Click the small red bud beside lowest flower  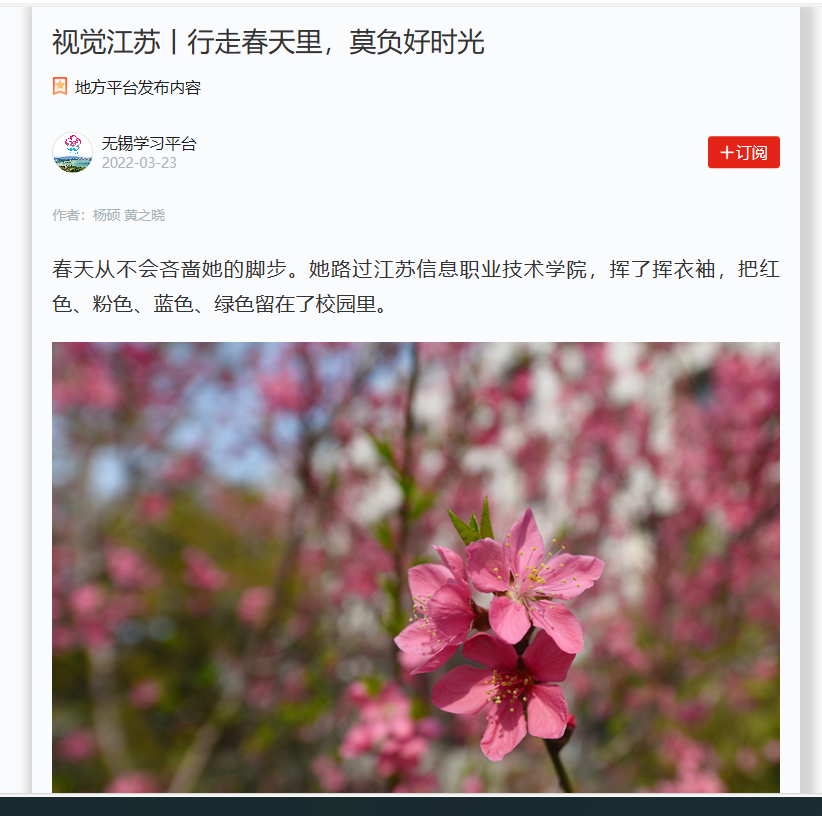[x=570, y=722]
